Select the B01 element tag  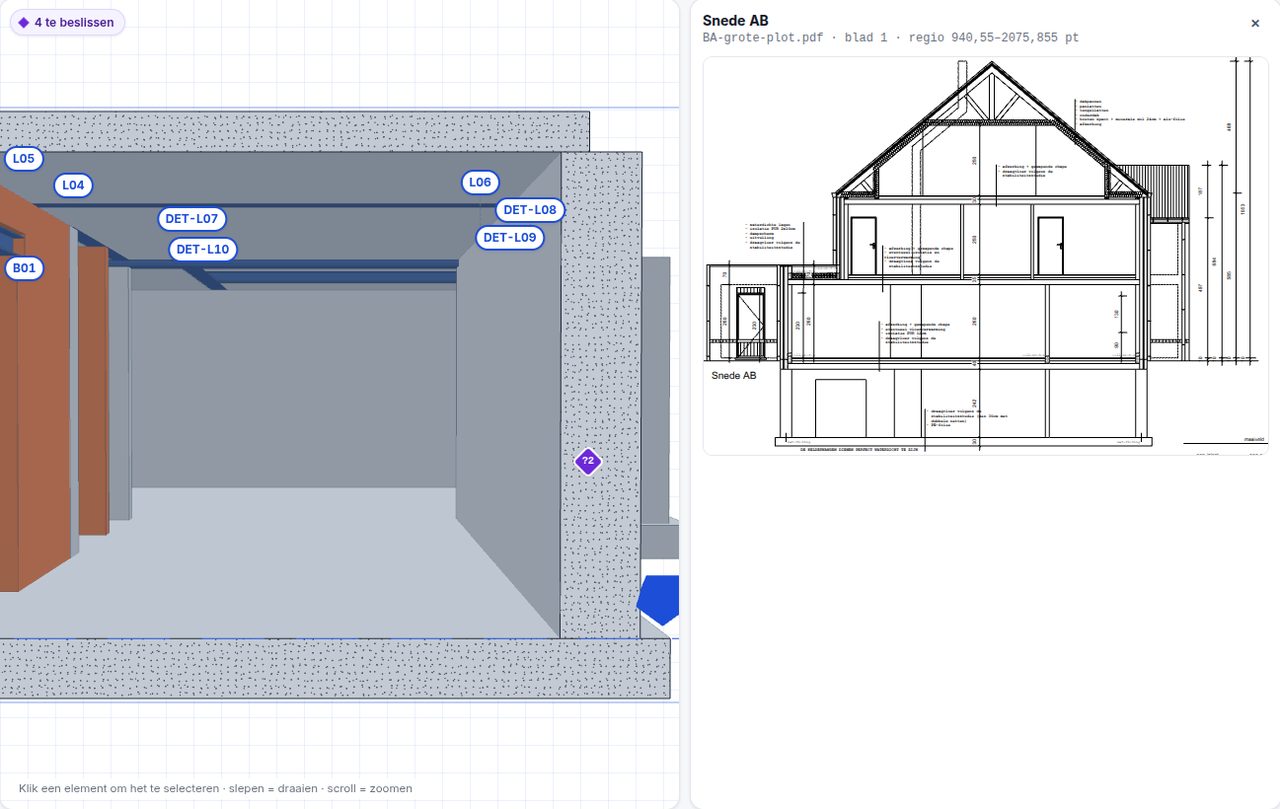24,268
